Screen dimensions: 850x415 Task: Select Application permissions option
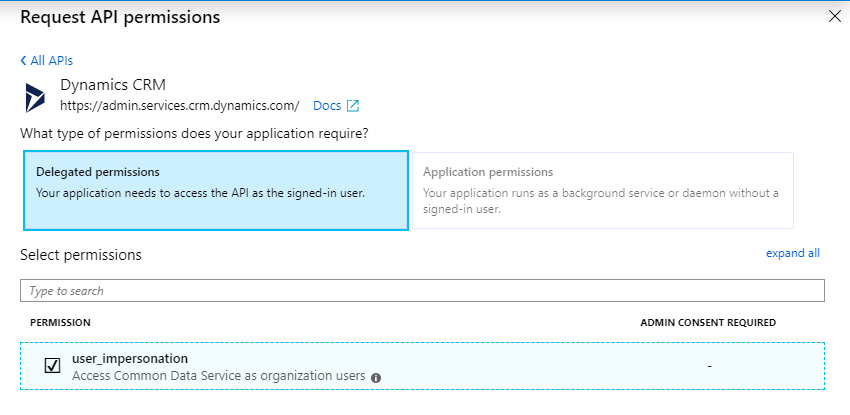[603, 191]
